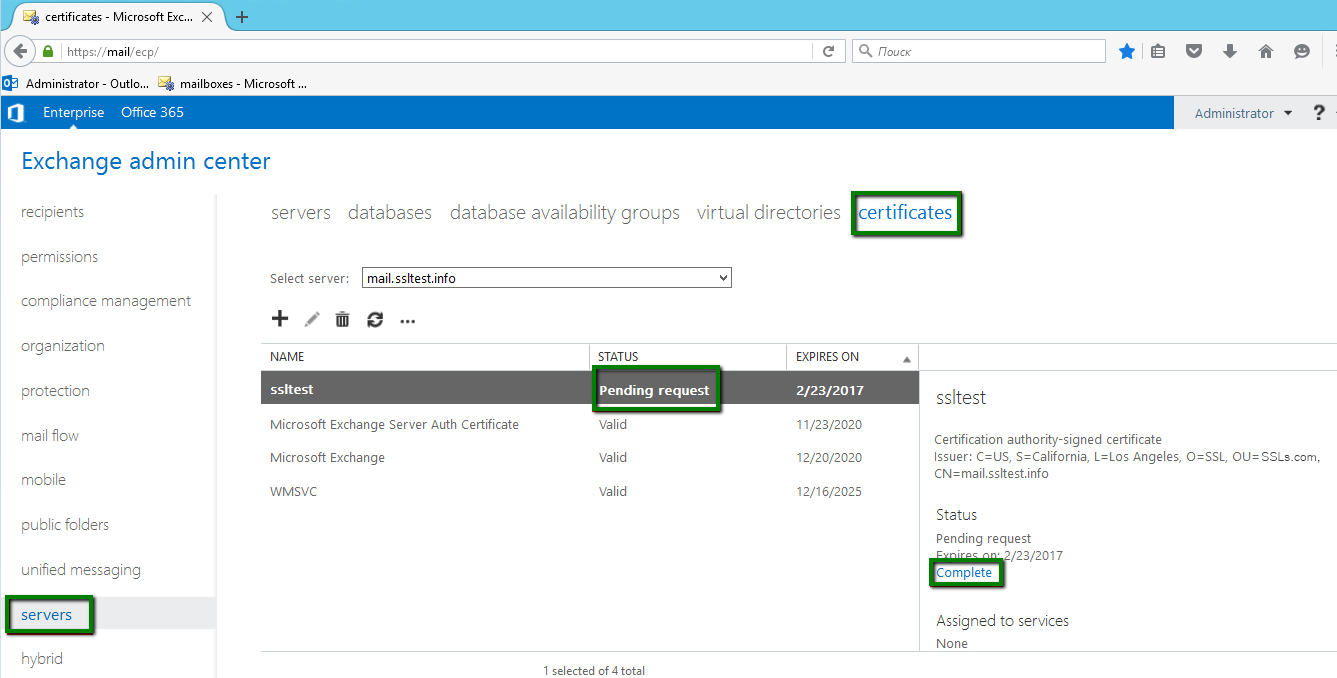Click the green padlock site identity icon
This screenshot has width=1337, height=678.
click(x=48, y=51)
